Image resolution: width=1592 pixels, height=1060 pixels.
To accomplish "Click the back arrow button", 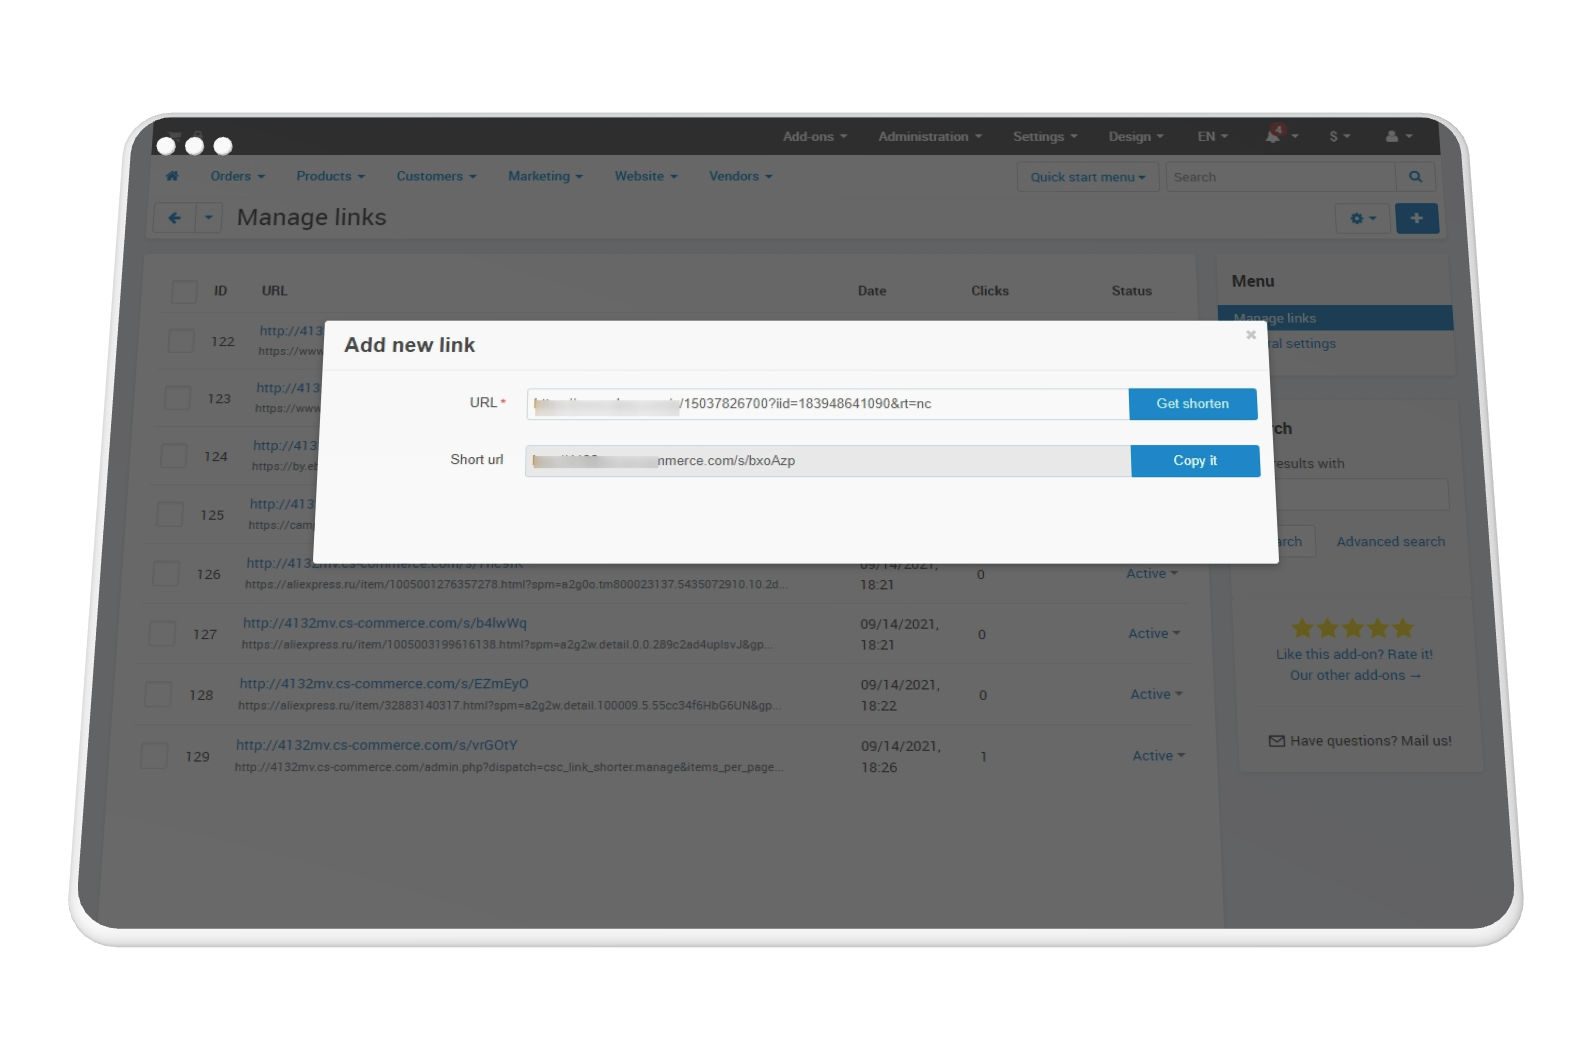I will coord(175,217).
